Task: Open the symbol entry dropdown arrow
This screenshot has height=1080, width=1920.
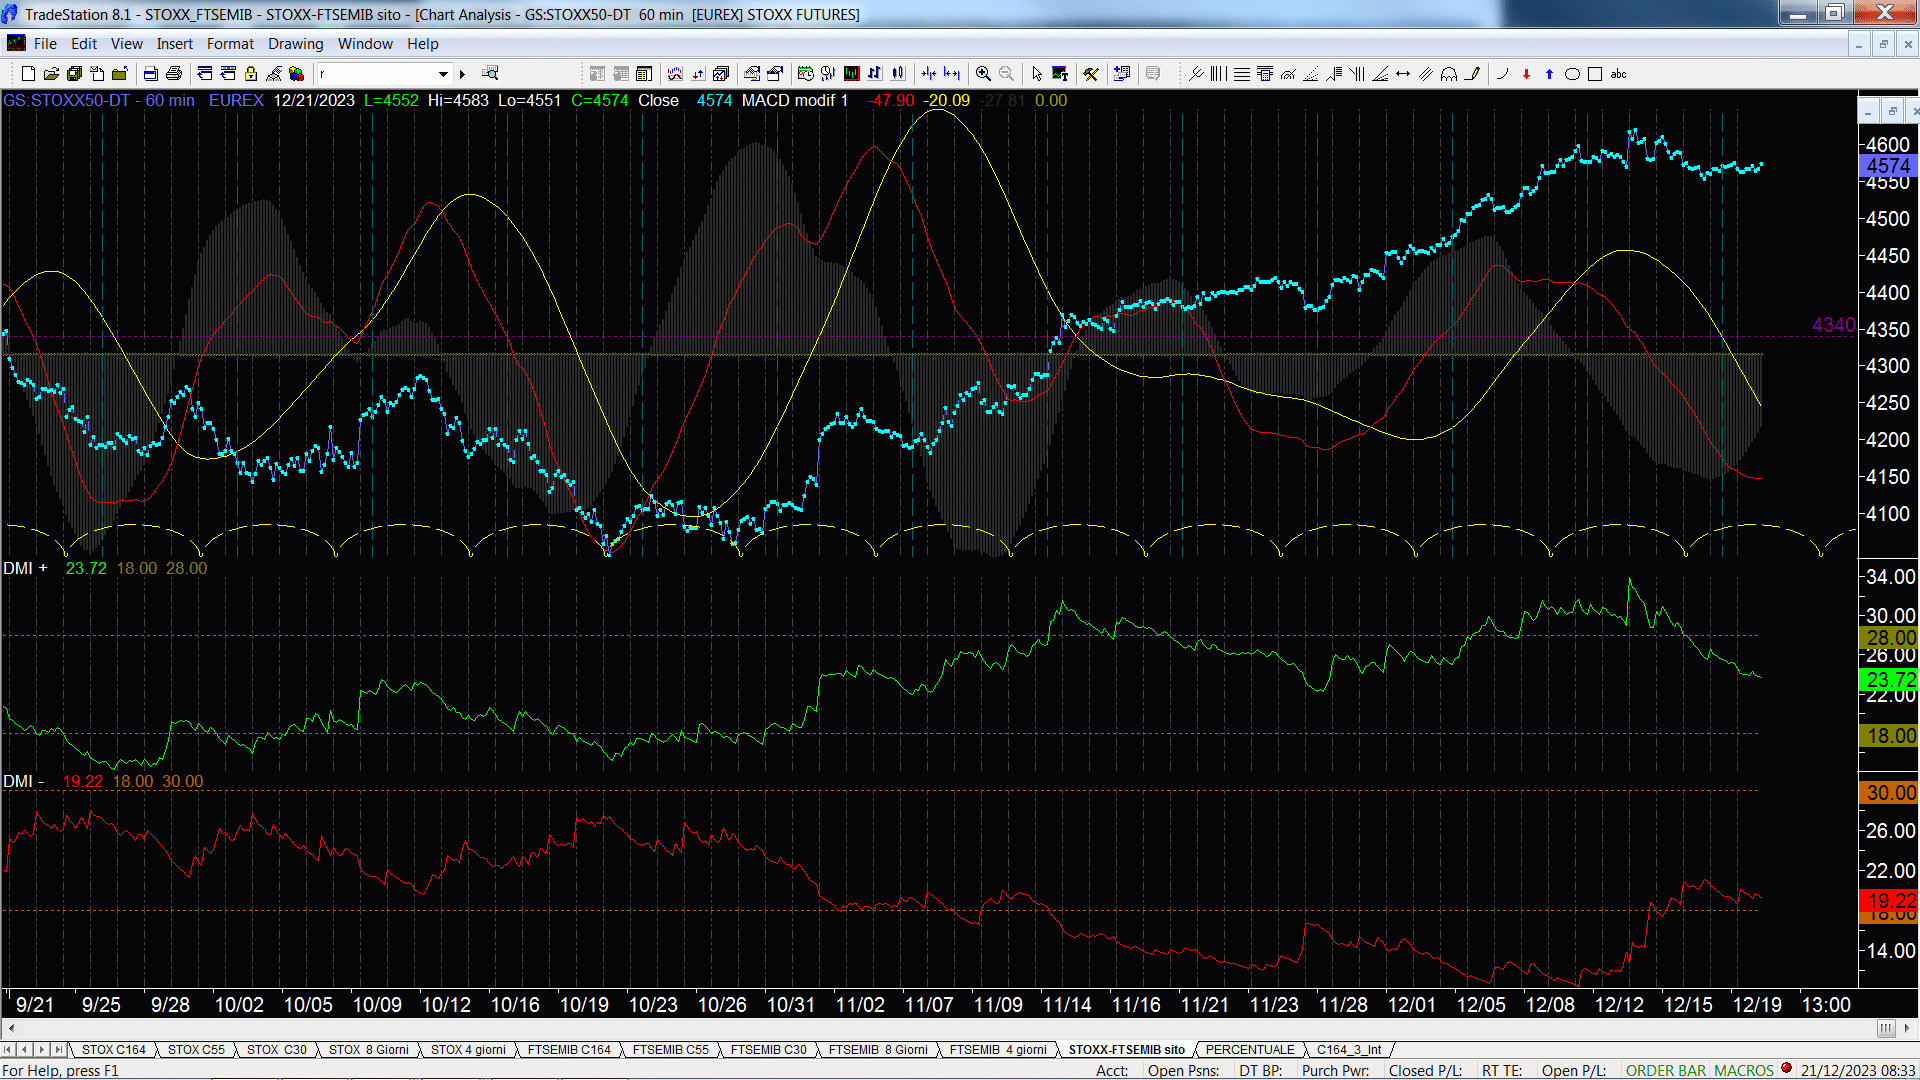Action: coord(443,74)
